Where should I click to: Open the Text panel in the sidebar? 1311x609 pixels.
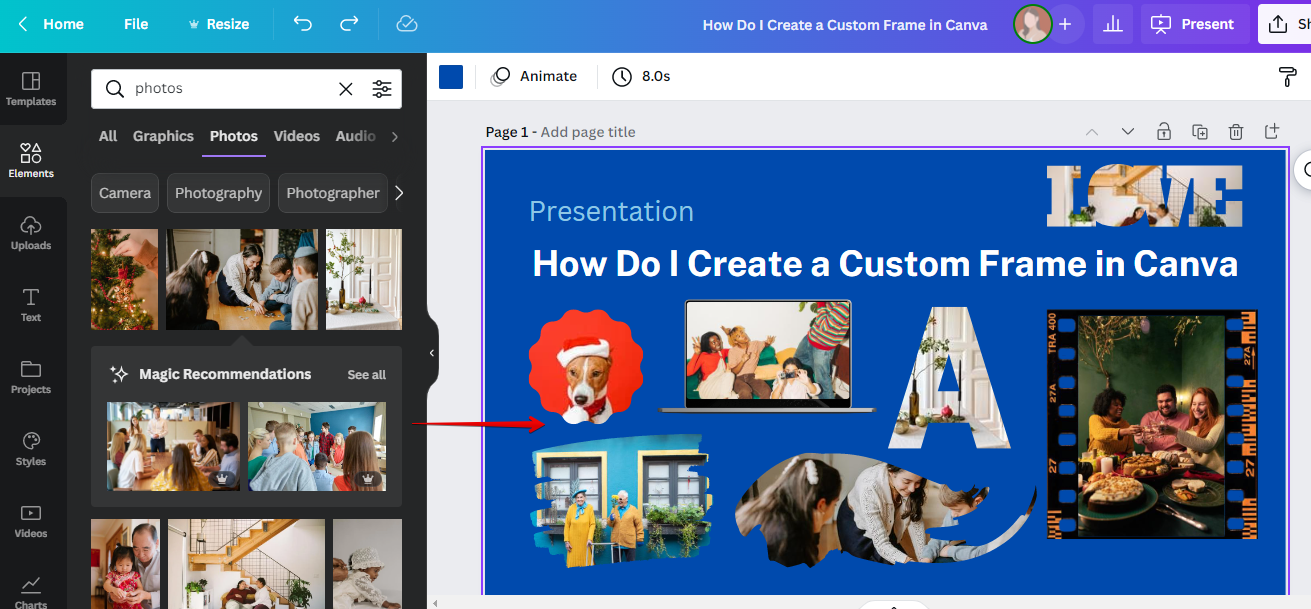click(x=31, y=303)
